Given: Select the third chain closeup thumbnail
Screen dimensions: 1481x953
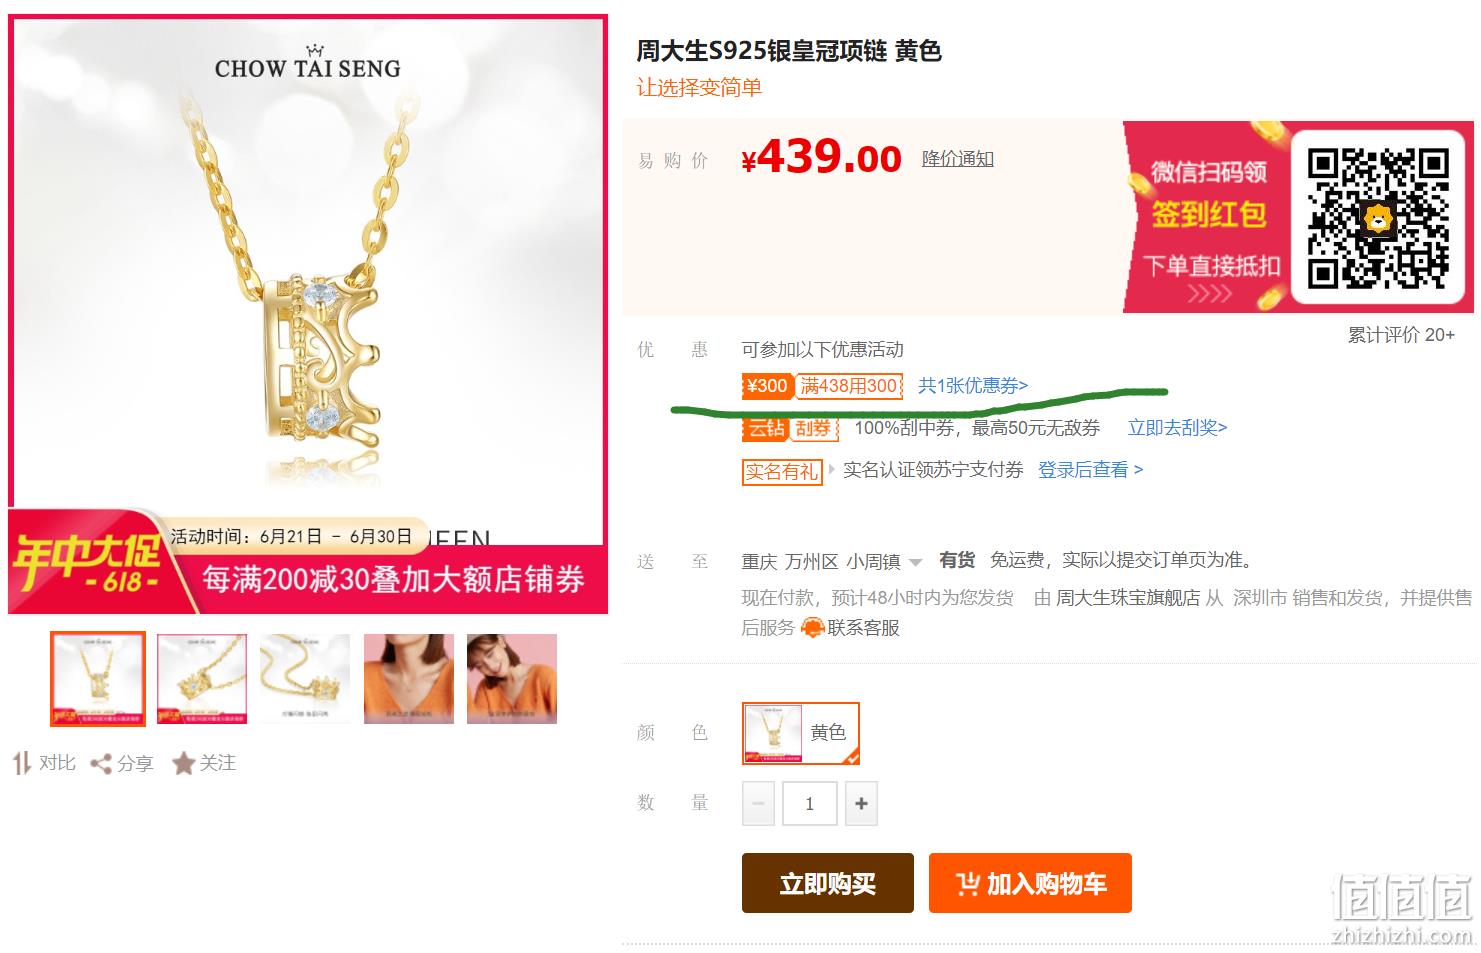Looking at the screenshot, I should point(305,679).
